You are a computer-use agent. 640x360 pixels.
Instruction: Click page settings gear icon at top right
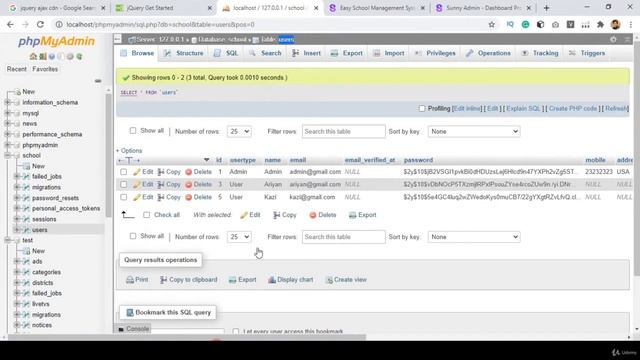click(613, 40)
